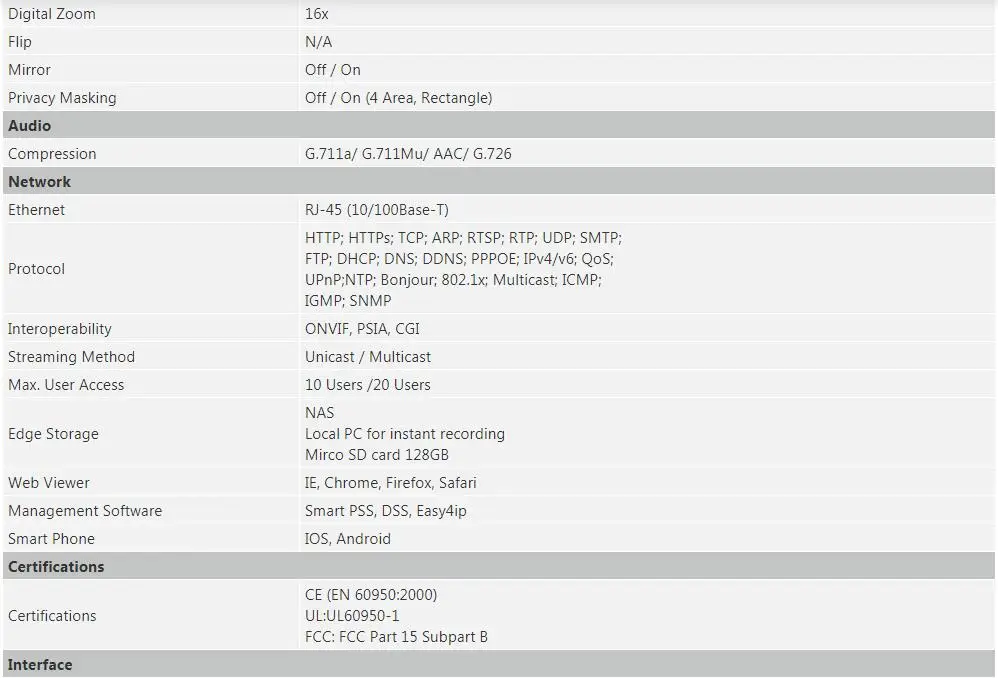Click the FCC Part 15 Subpart B line

pos(396,637)
